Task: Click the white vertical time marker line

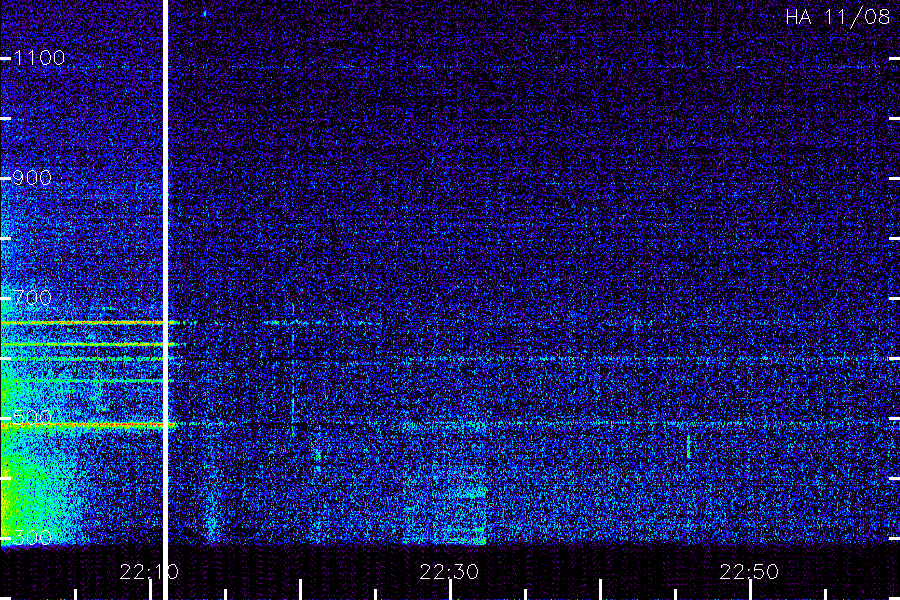Action: pos(165,300)
